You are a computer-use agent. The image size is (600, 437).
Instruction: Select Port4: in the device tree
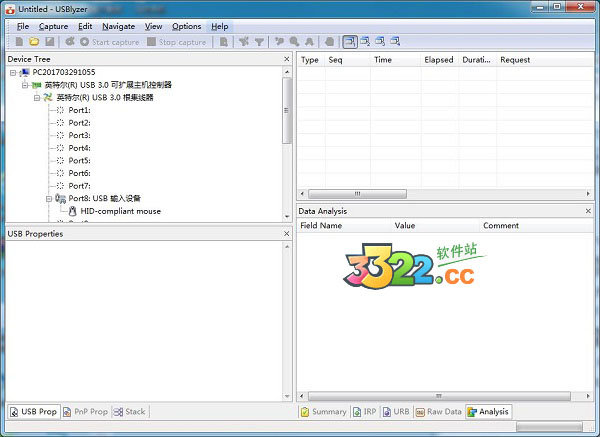(x=79, y=148)
